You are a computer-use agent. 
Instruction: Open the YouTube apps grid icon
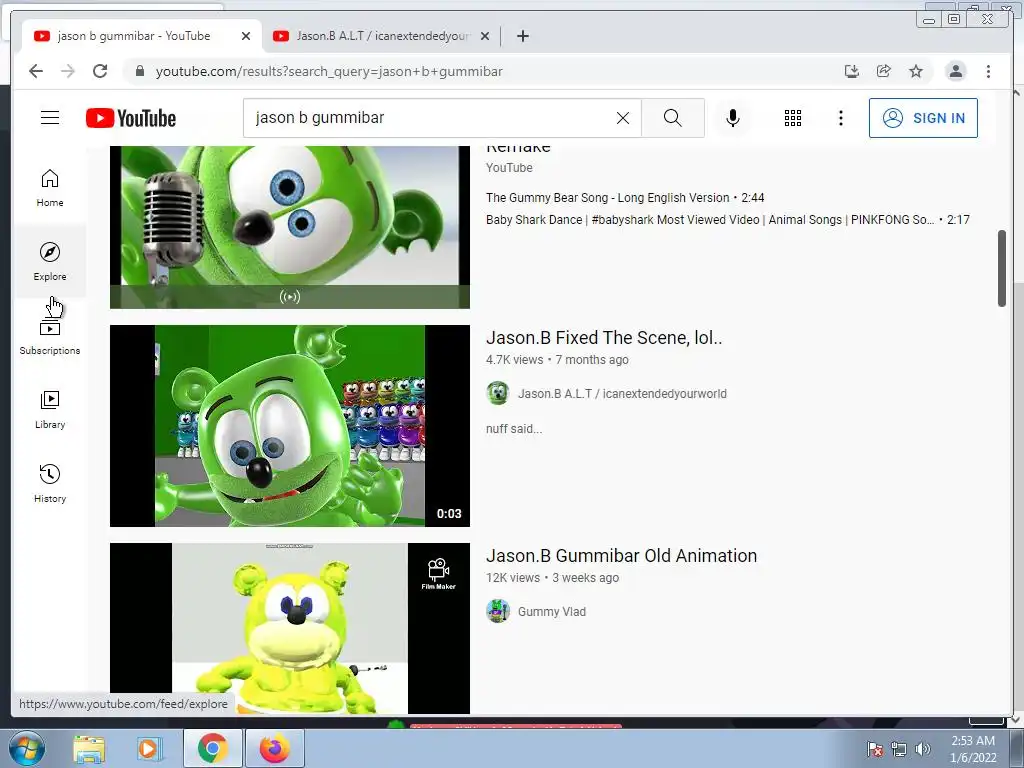[793, 118]
